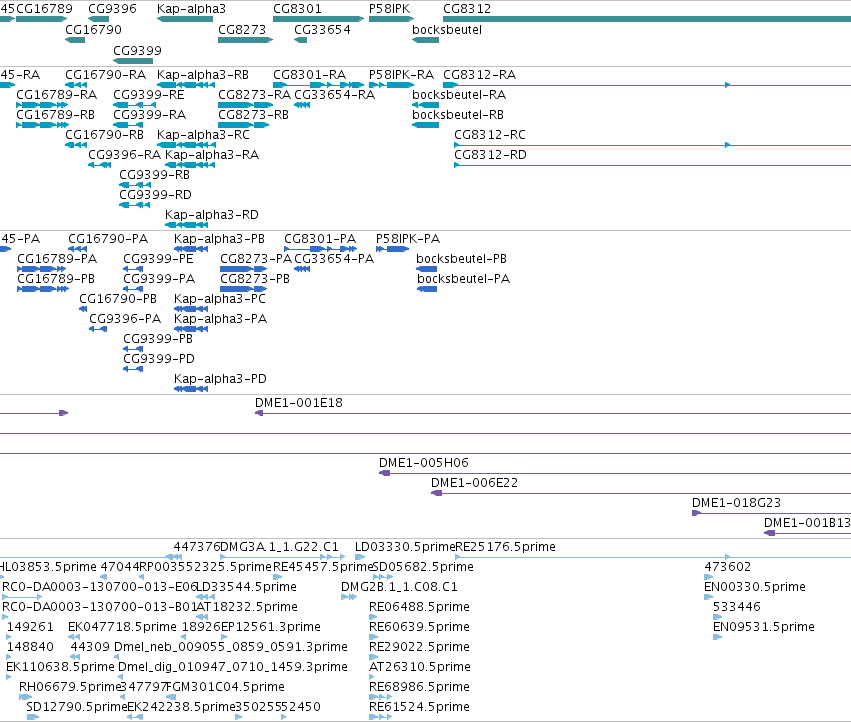
Task: Click the CG8301 gene feature
Action: [318, 19]
